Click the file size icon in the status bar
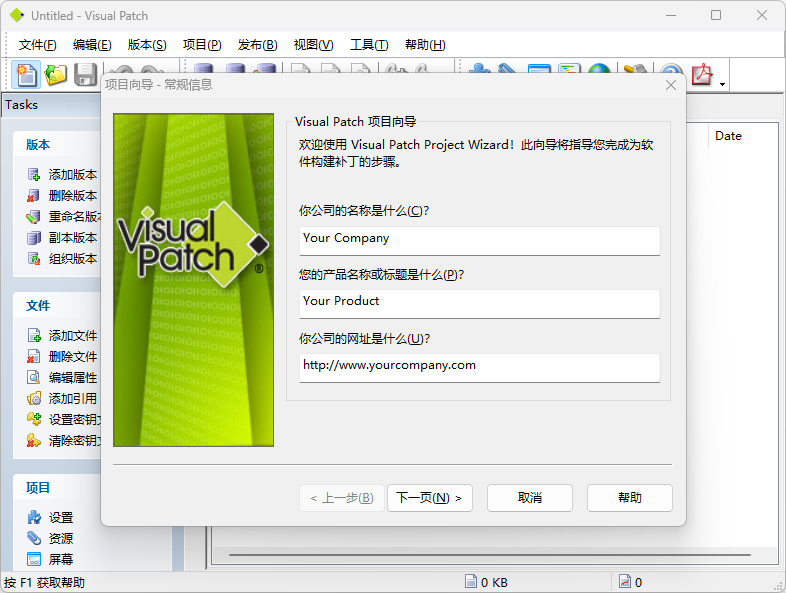Viewport: 786px width, 593px height. (471, 581)
